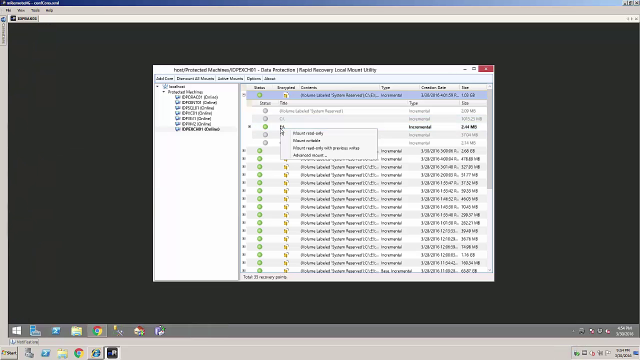Click encryption lock icon in 37.52 MB row
This screenshot has height=360, width=640.
click(x=286, y=183)
